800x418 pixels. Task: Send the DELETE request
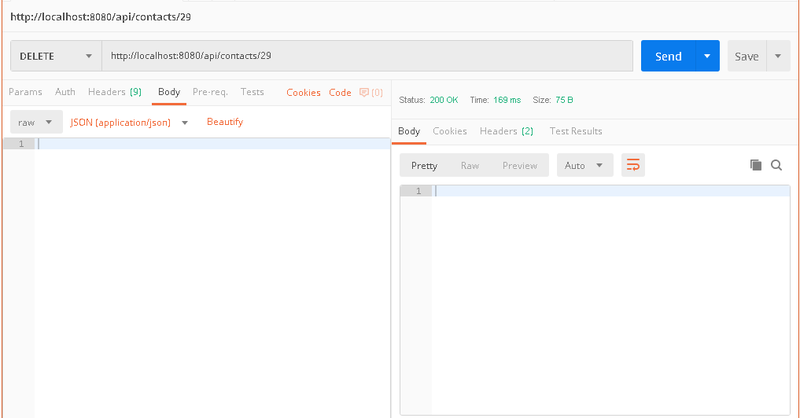click(668, 56)
